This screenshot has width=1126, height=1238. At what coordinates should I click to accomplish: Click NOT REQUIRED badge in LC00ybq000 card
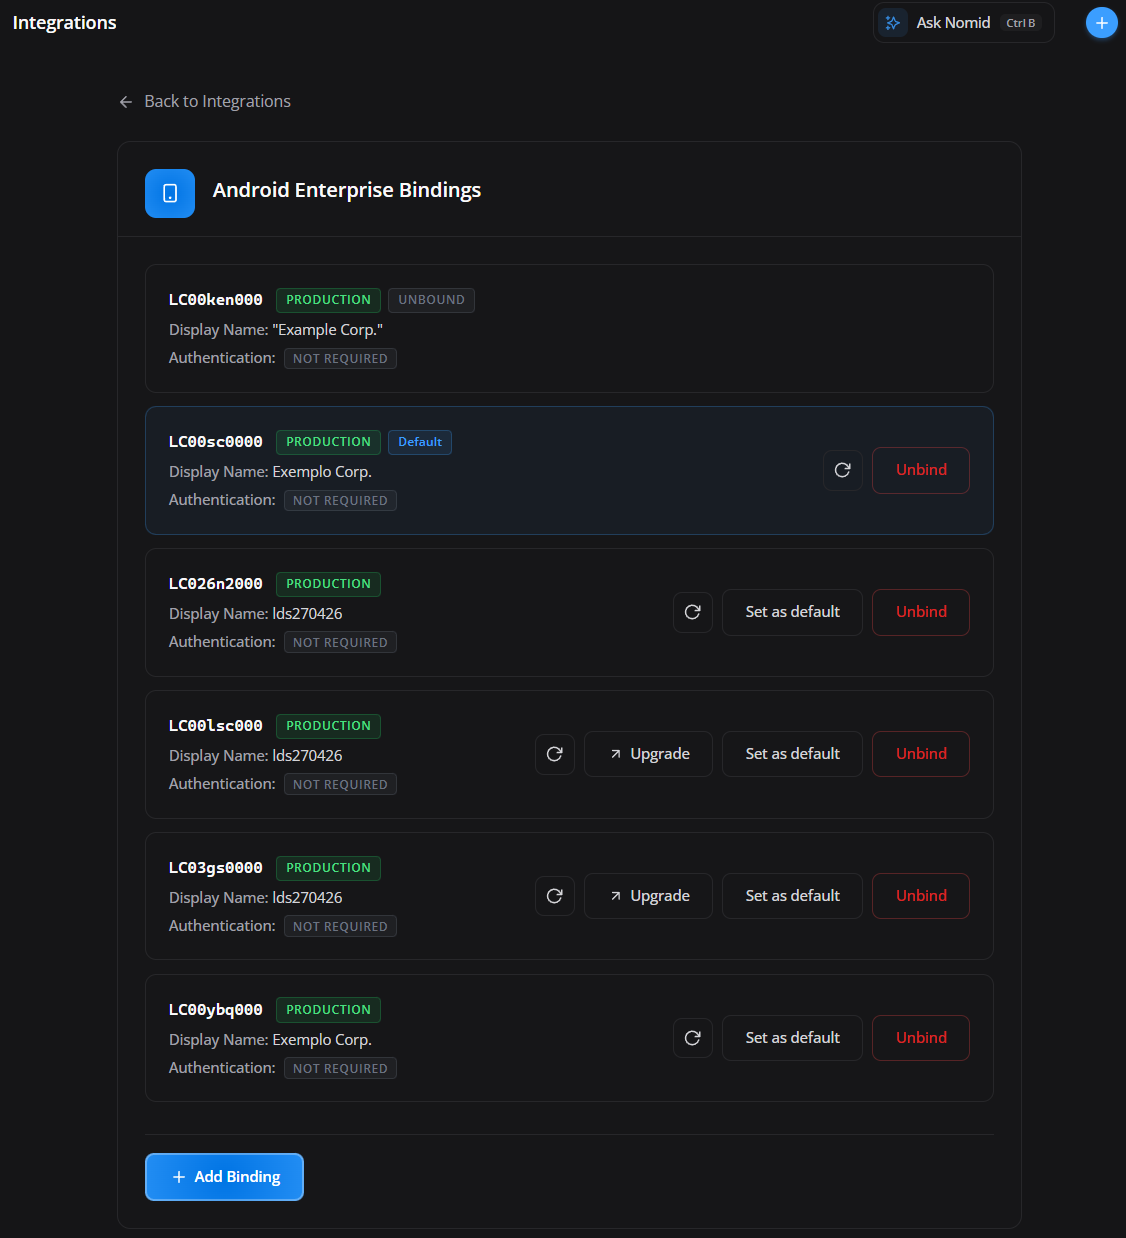[340, 1069]
